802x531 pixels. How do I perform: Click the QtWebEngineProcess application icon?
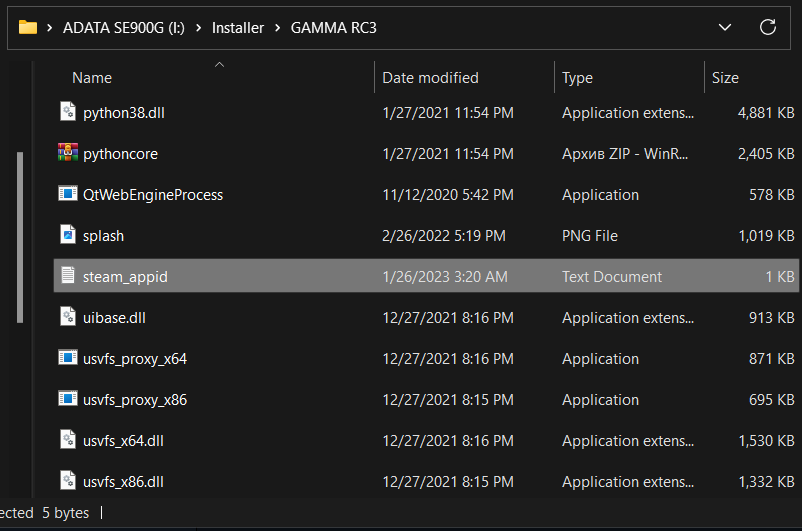coord(67,195)
